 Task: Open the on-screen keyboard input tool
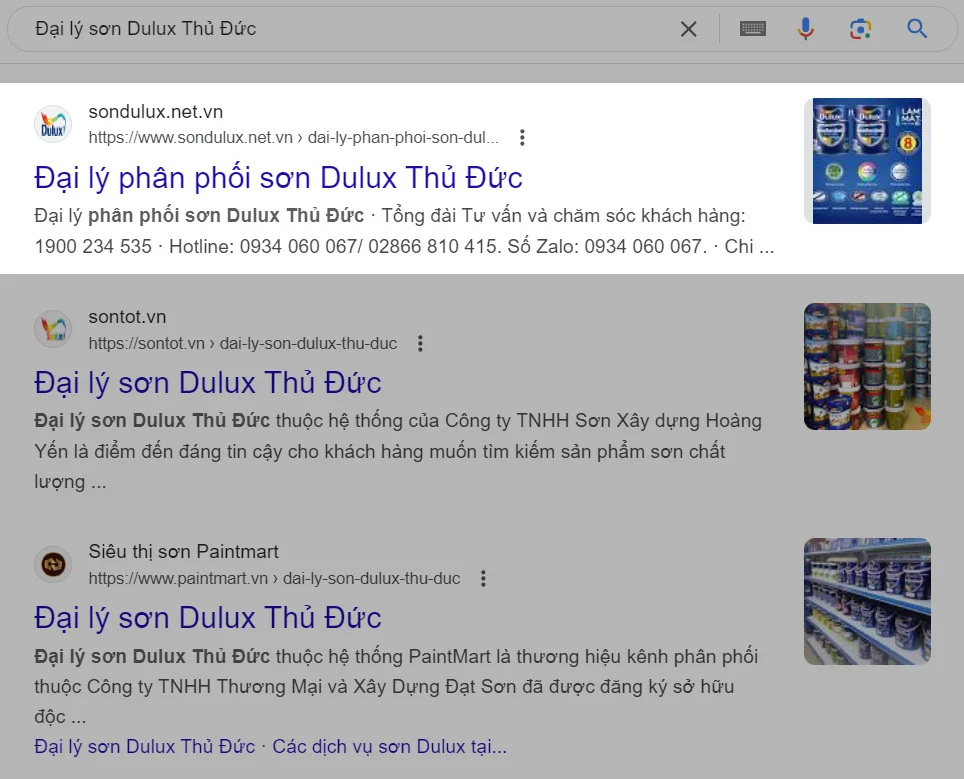pos(753,29)
